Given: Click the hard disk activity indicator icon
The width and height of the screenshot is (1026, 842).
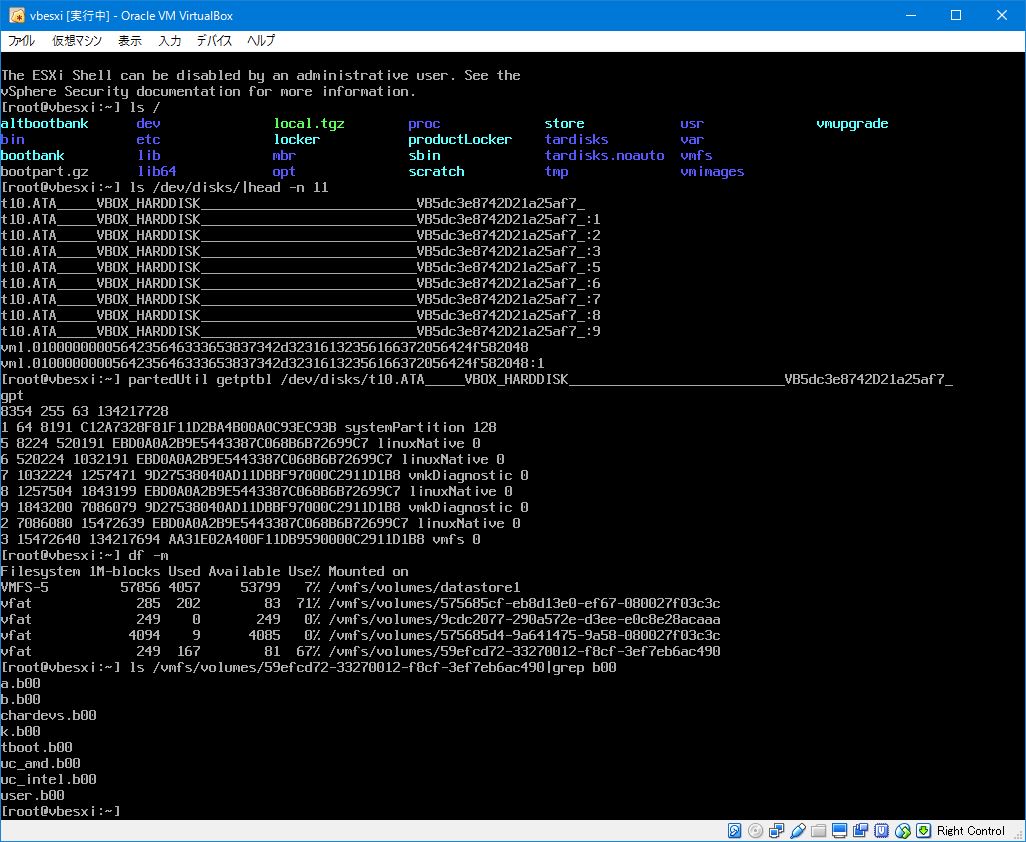Looking at the screenshot, I should click(x=735, y=830).
